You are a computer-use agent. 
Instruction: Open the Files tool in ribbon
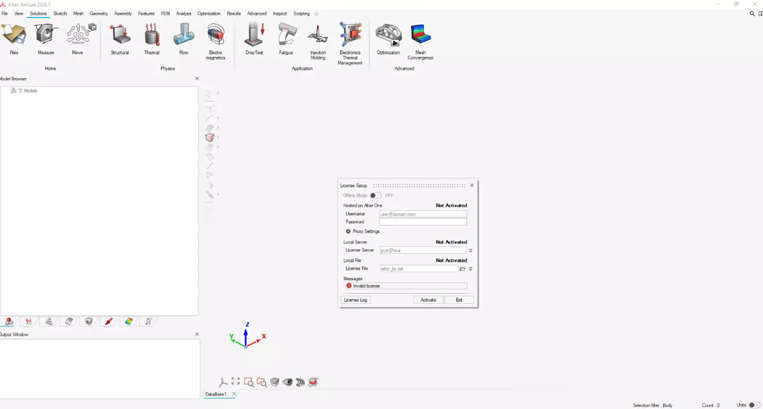[x=14, y=39]
